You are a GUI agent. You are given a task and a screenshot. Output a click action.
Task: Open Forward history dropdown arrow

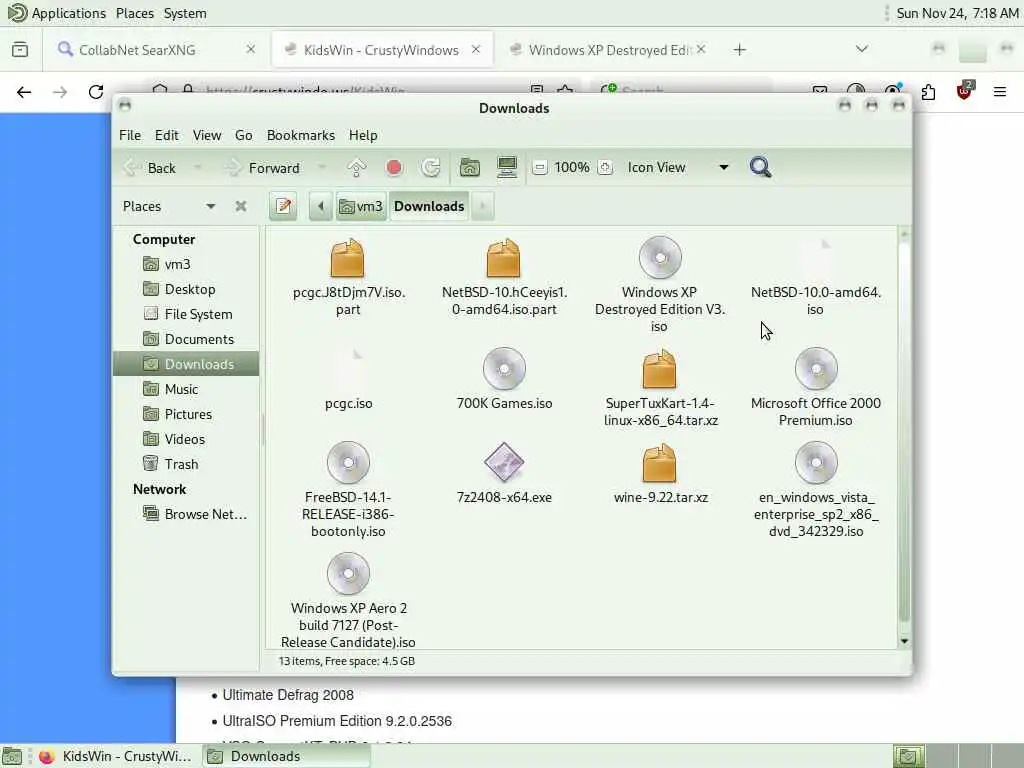click(321, 168)
